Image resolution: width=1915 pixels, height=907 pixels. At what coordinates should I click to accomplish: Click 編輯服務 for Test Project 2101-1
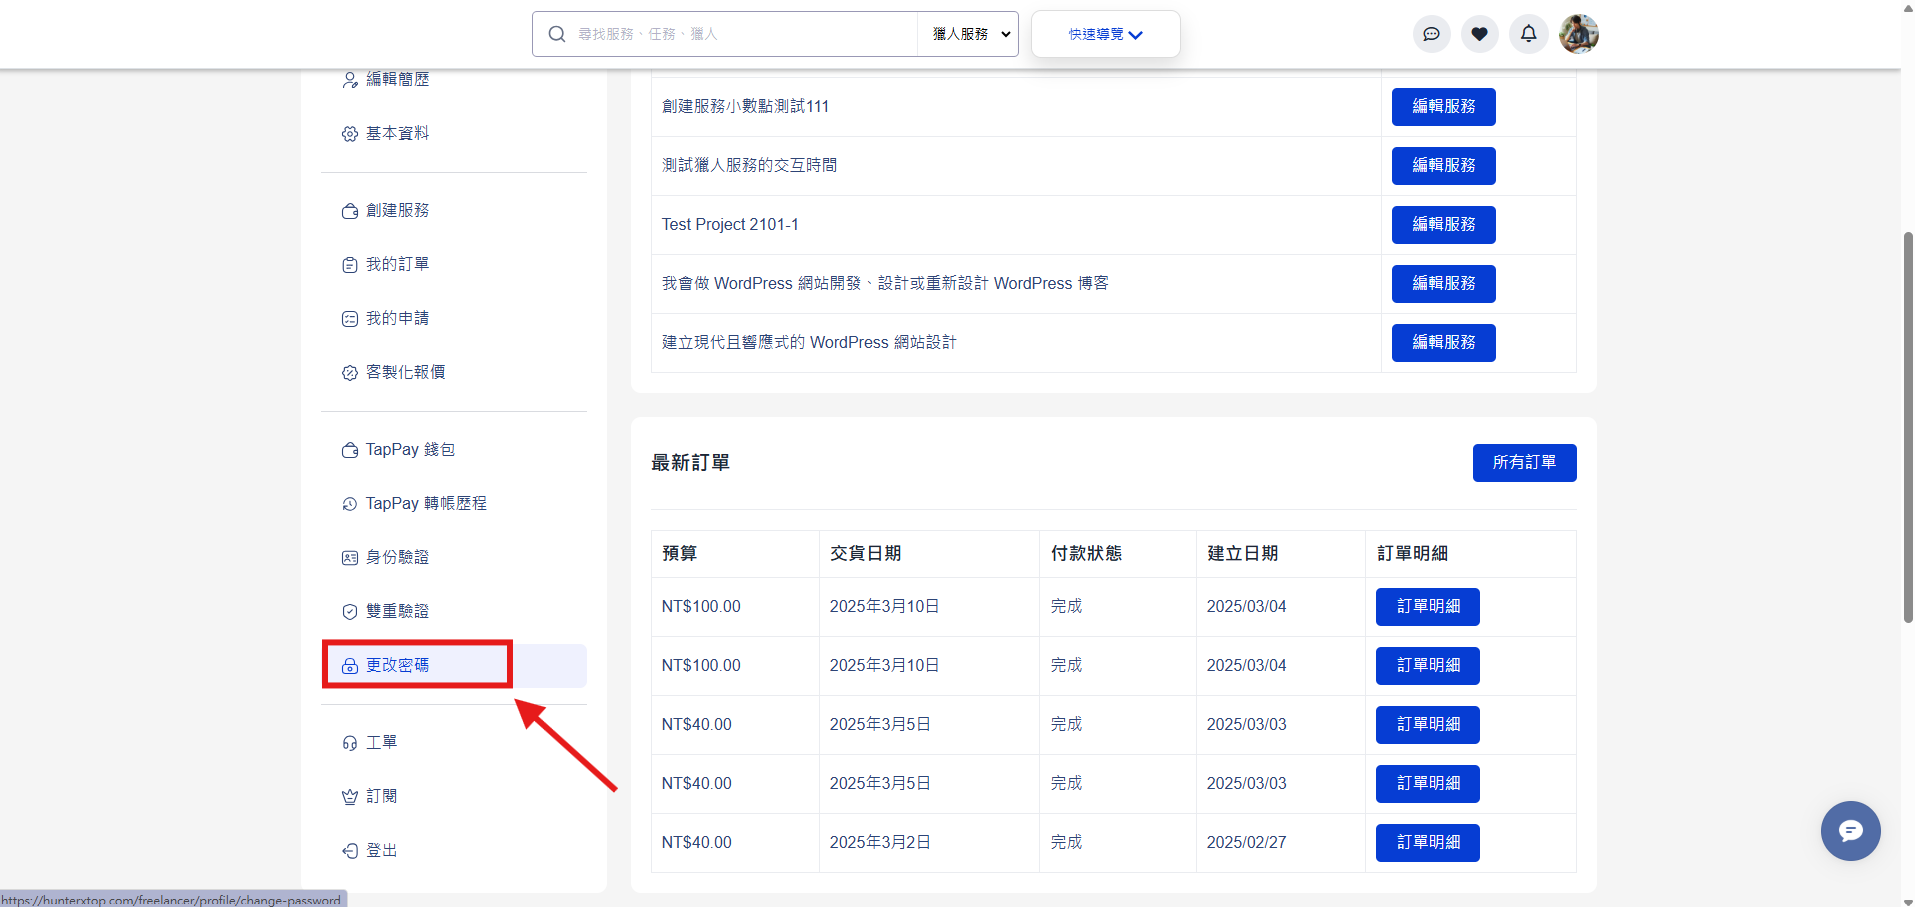click(x=1443, y=225)
